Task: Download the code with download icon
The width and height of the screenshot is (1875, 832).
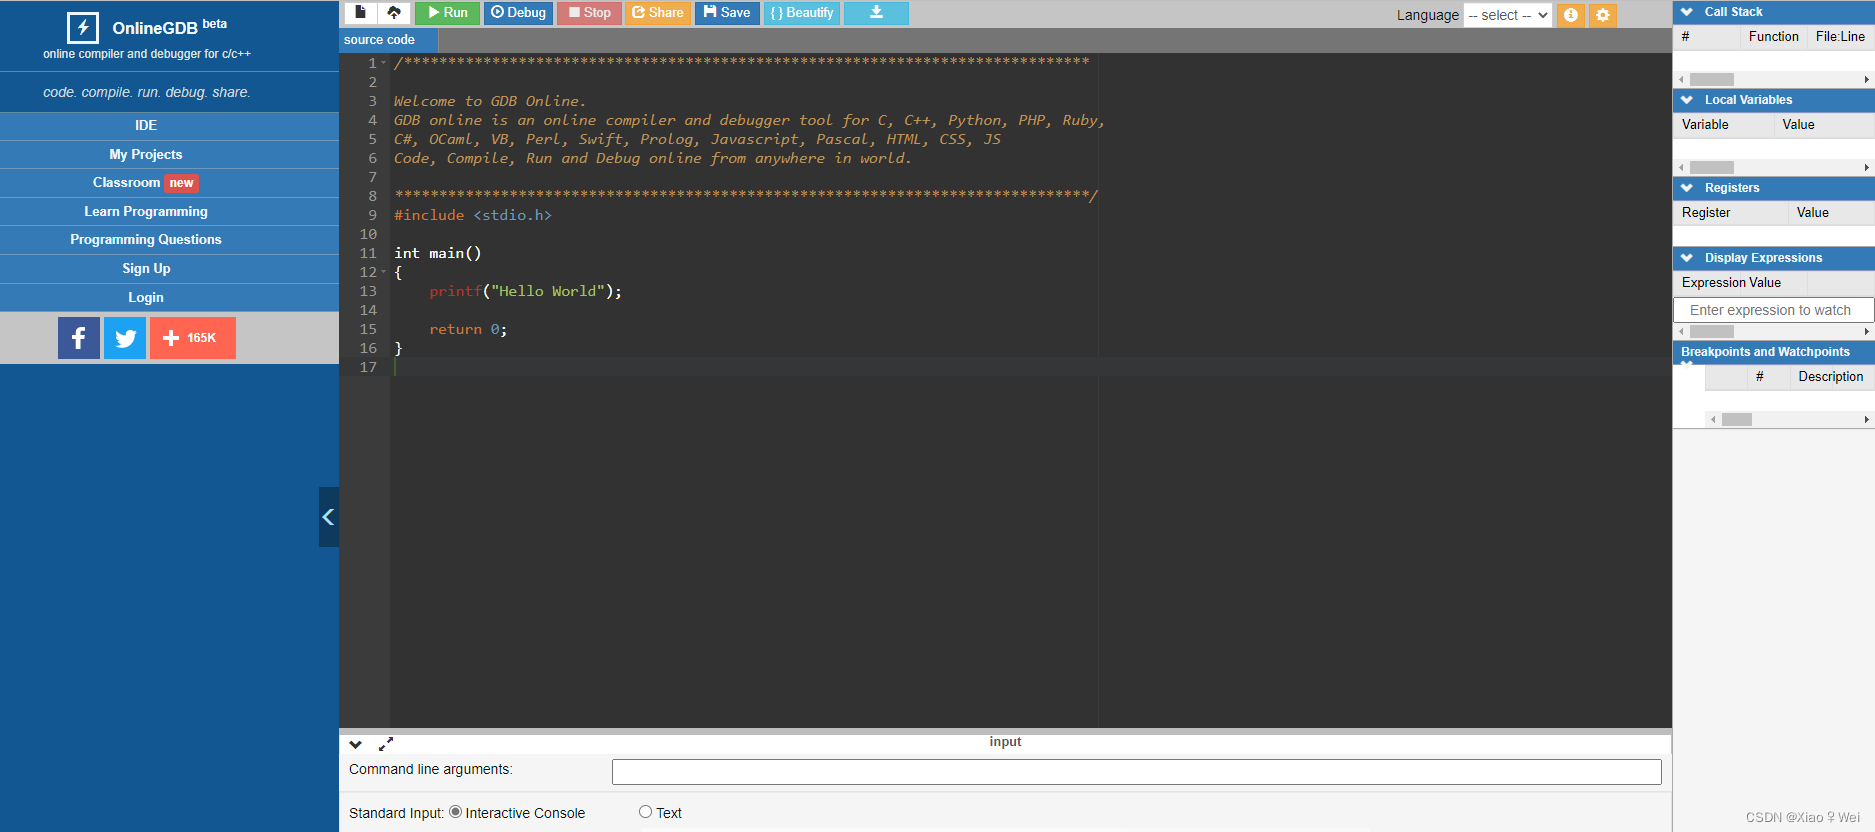Action: pyautogui.click(x=876, y=13)
